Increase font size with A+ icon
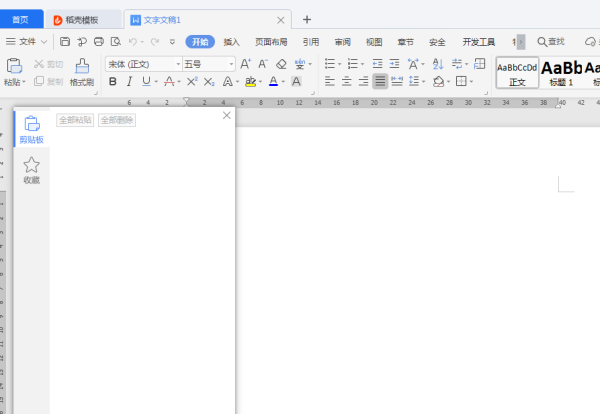Viewport: 600px width, 414px height. [245, 64]
